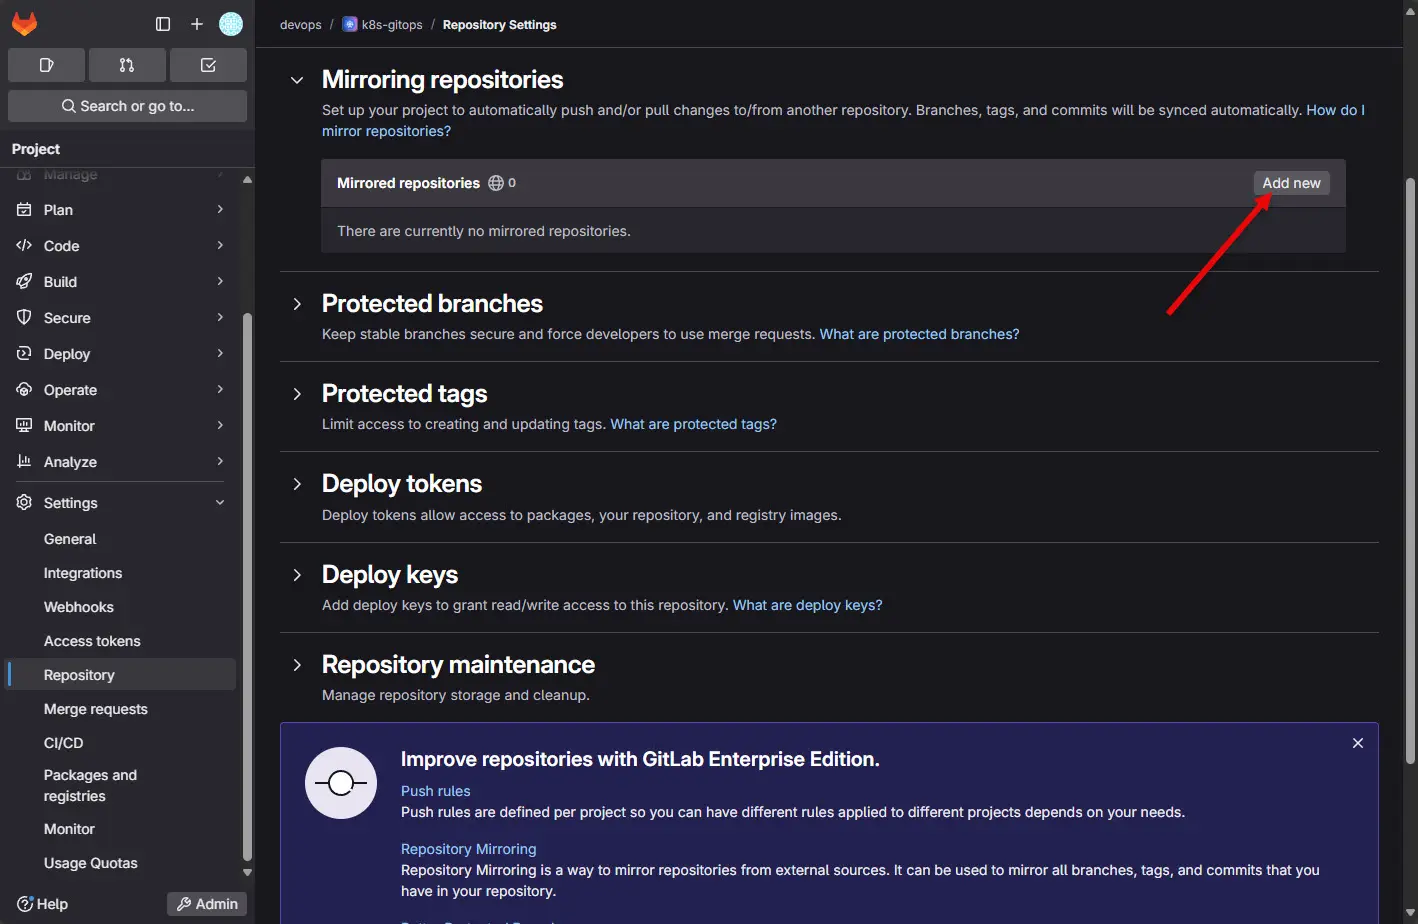The height and width of the screenshot is (924, 1418).
Task: Click the Admin button
Action: [207, 904]
